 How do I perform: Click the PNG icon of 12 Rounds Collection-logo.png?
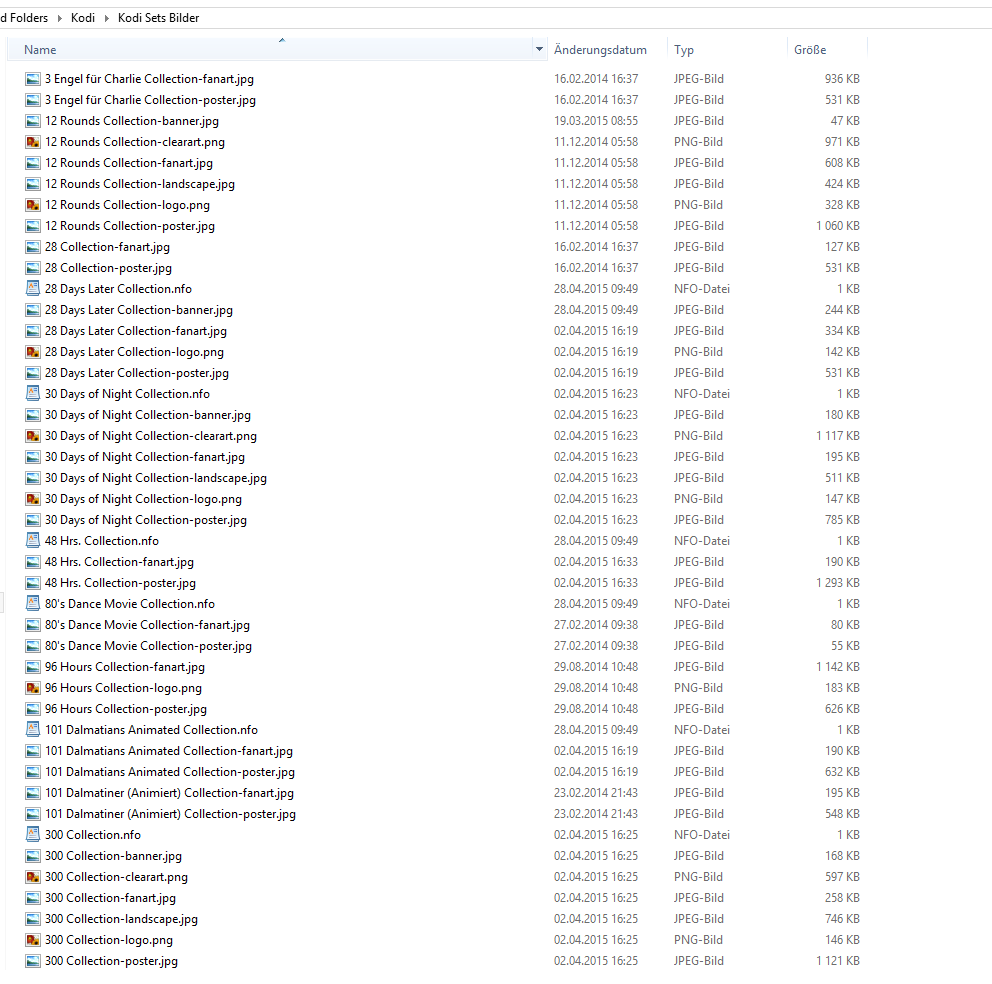pyautogui.click(x=33, y=205)
